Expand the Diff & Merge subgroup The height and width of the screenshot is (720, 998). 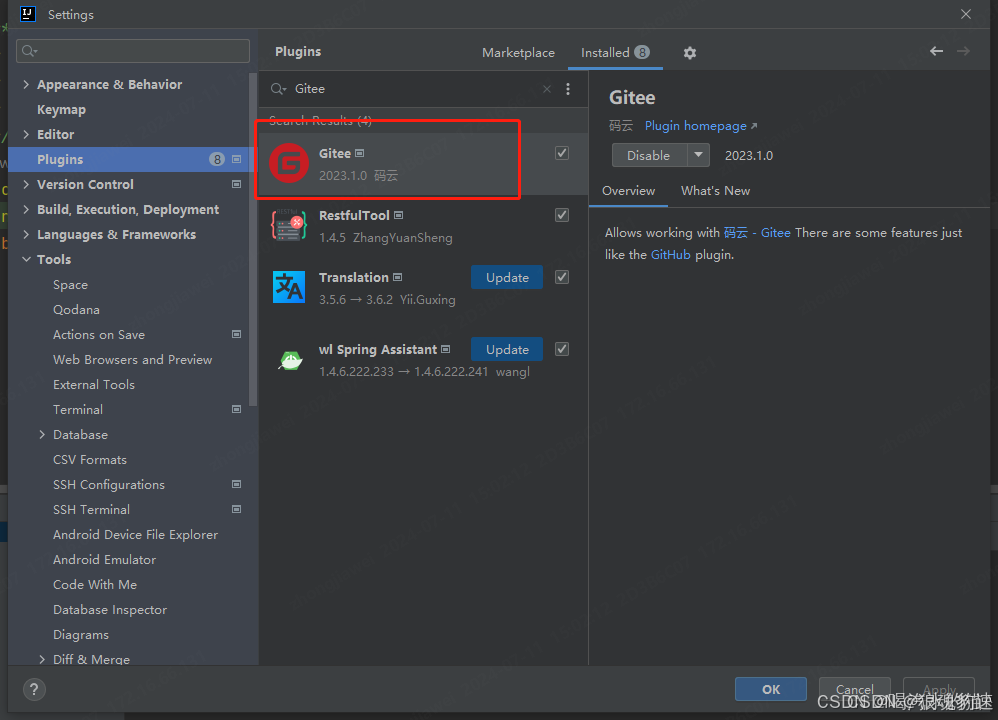click(42, 660)
